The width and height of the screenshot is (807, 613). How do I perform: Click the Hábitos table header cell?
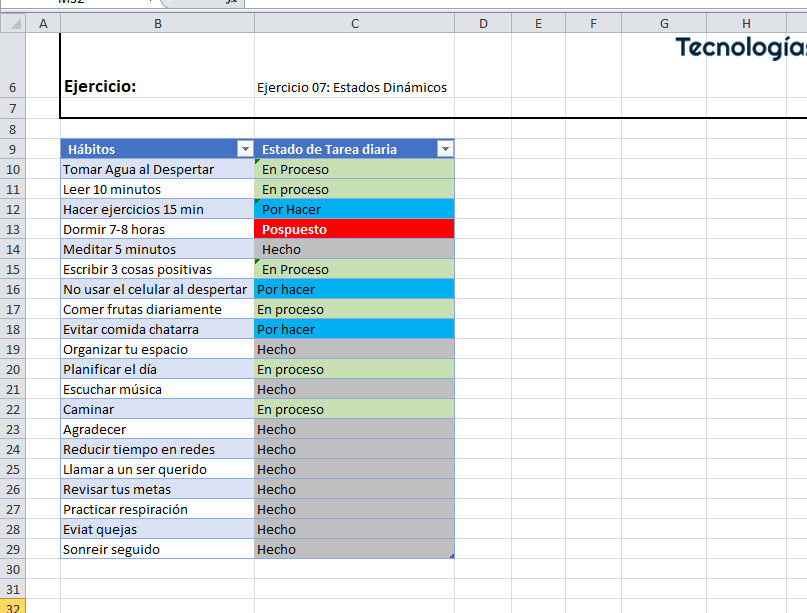click(x=148, y=149)
